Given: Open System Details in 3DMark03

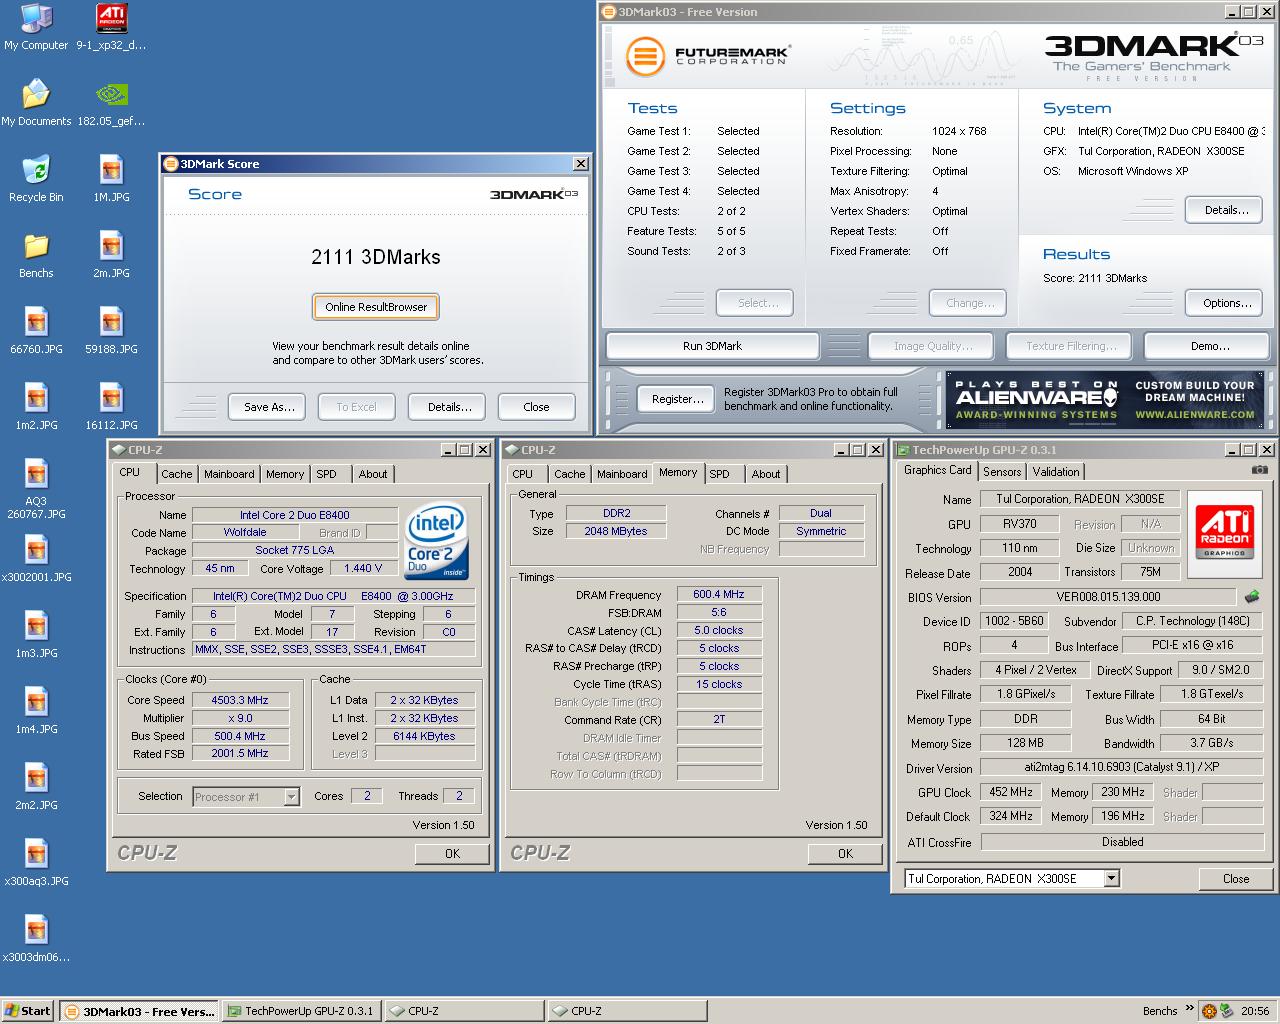Looking at the screenshot, I should (x=1226, y=210).
